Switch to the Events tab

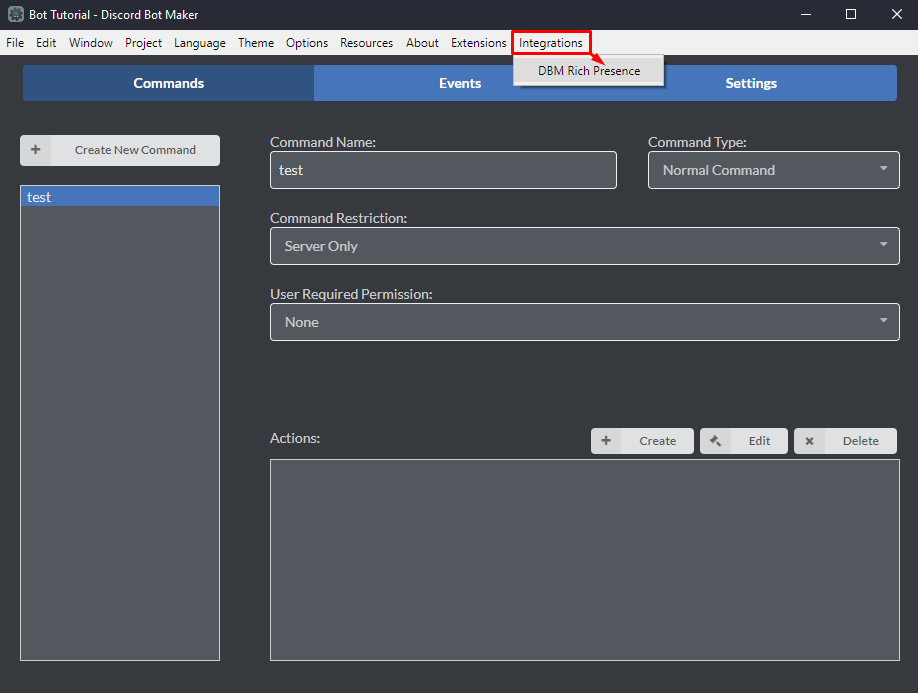[460, 83]
